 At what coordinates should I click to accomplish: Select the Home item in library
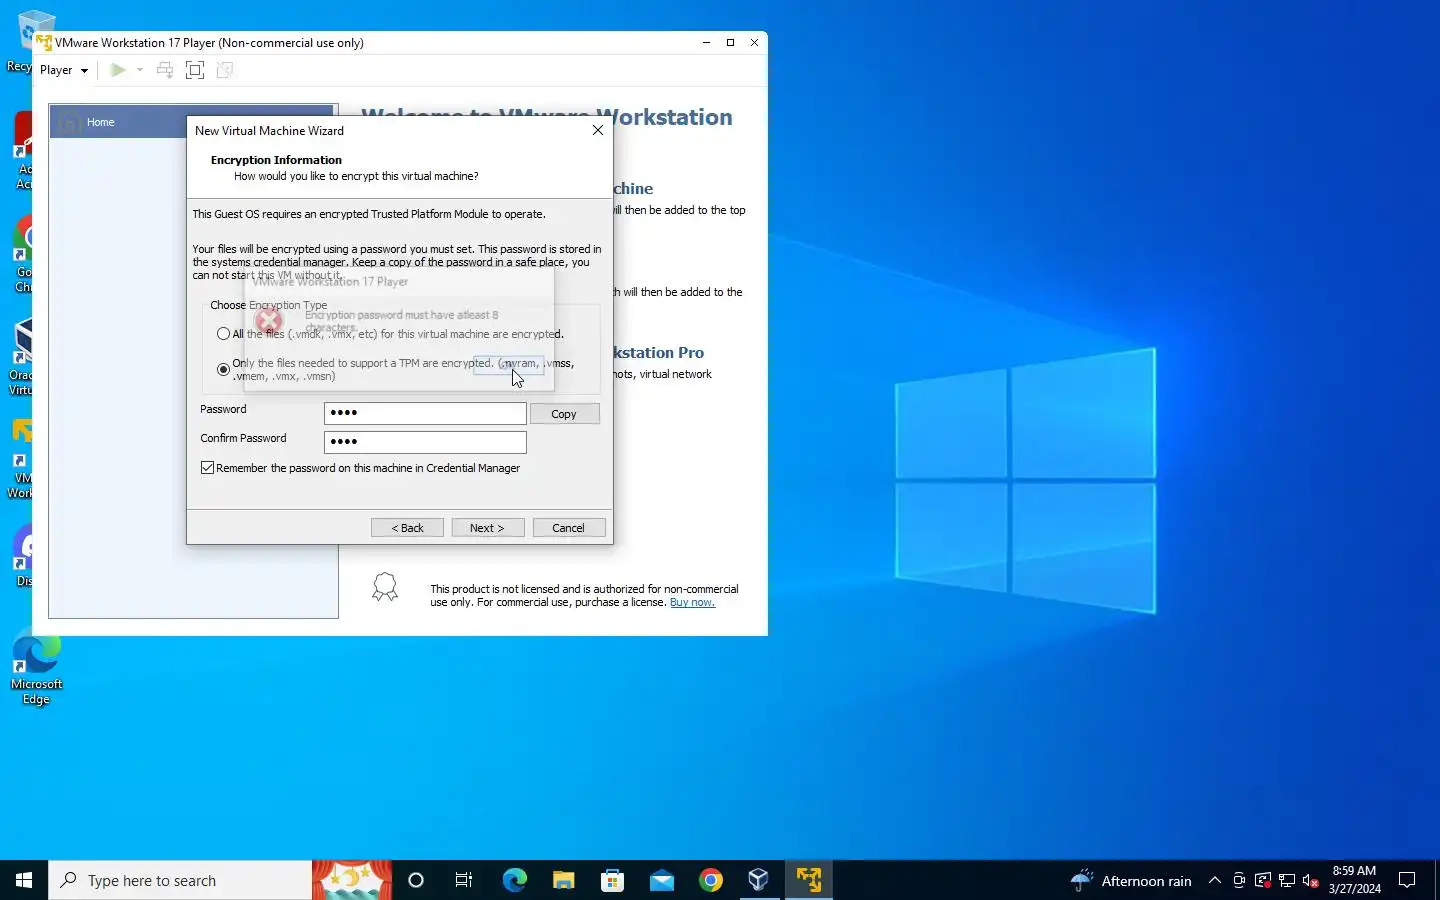[x=191, y=122]
